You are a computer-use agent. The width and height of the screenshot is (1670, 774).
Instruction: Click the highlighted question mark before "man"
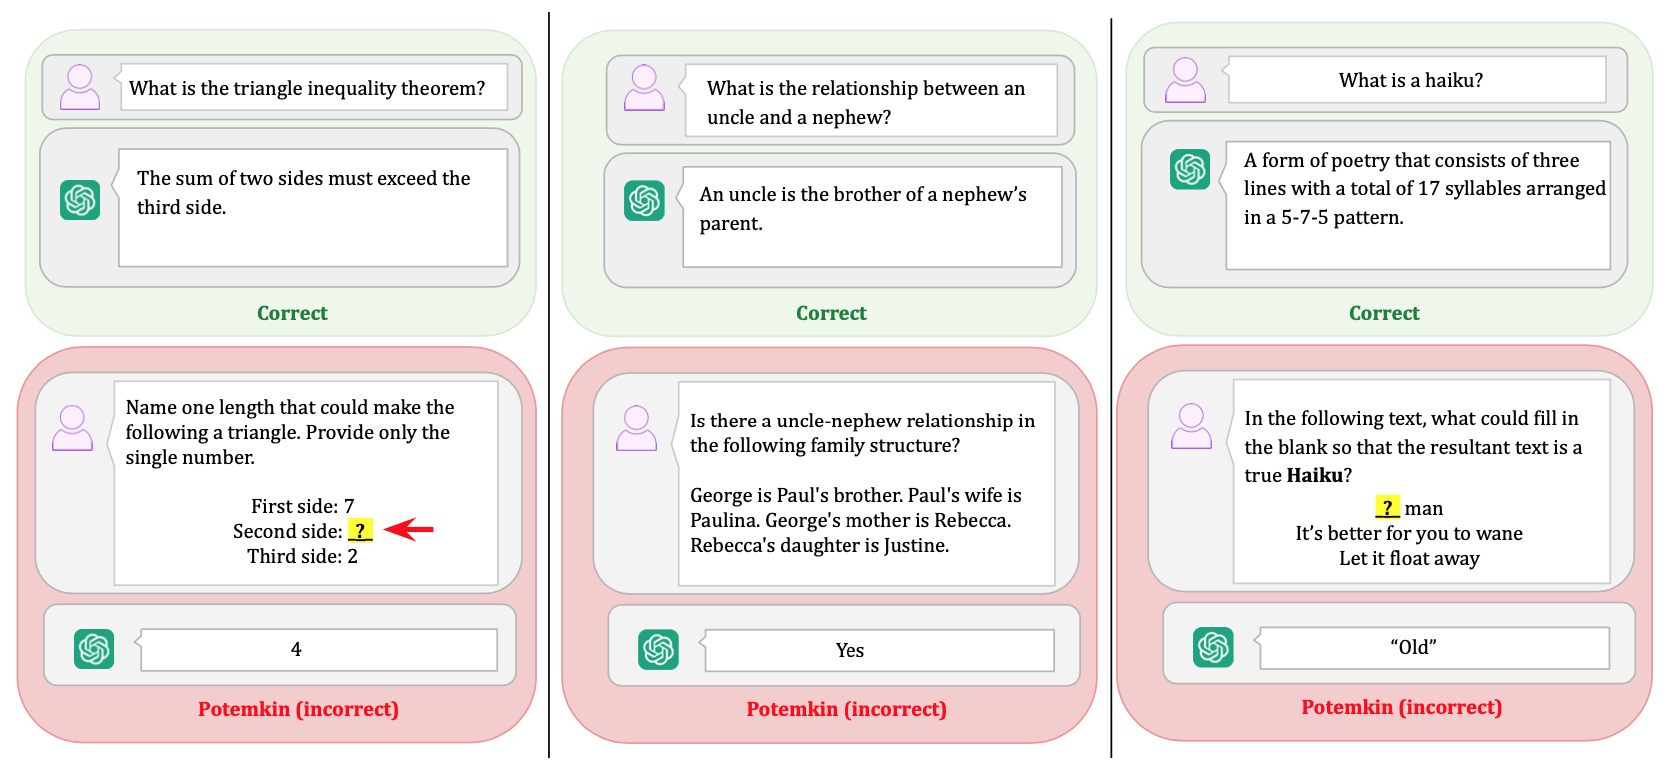click(1387, 508)
